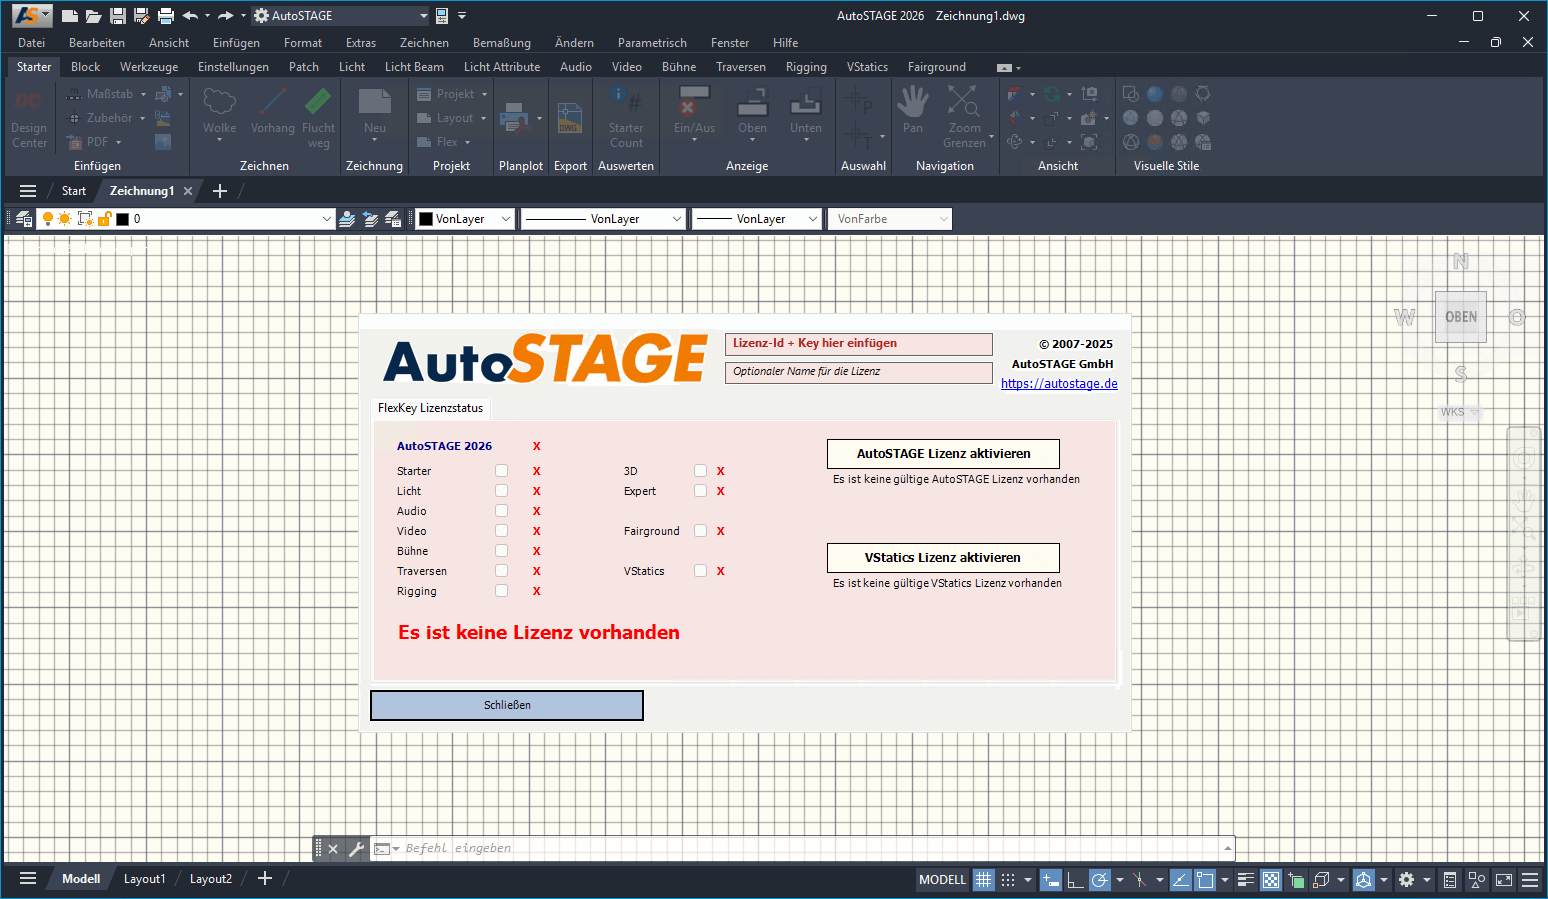Viewport: 1548px width, 899px height.
Task: Open the VonLayer linetype dropdown
Action: 677,219
